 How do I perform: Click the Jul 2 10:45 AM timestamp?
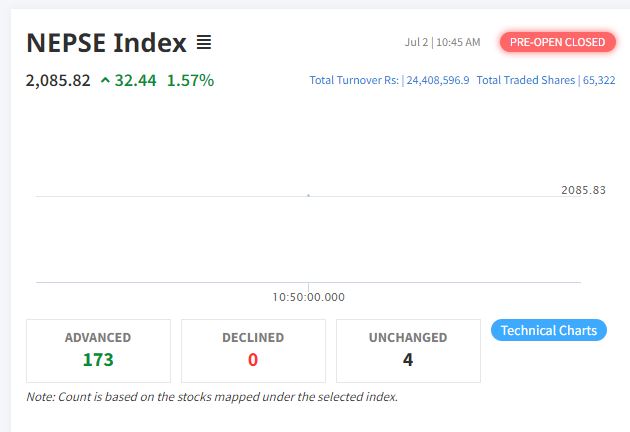click(x=443, y=42)
